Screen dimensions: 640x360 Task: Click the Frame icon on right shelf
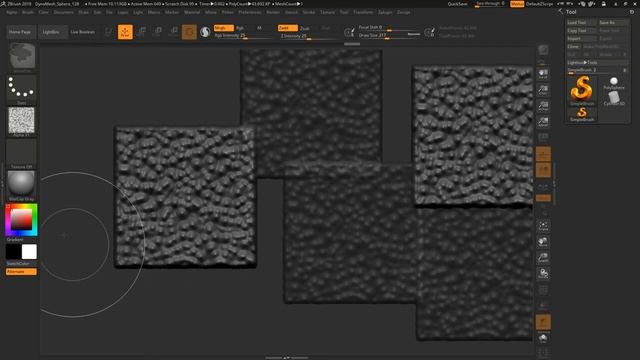[543, 226]
